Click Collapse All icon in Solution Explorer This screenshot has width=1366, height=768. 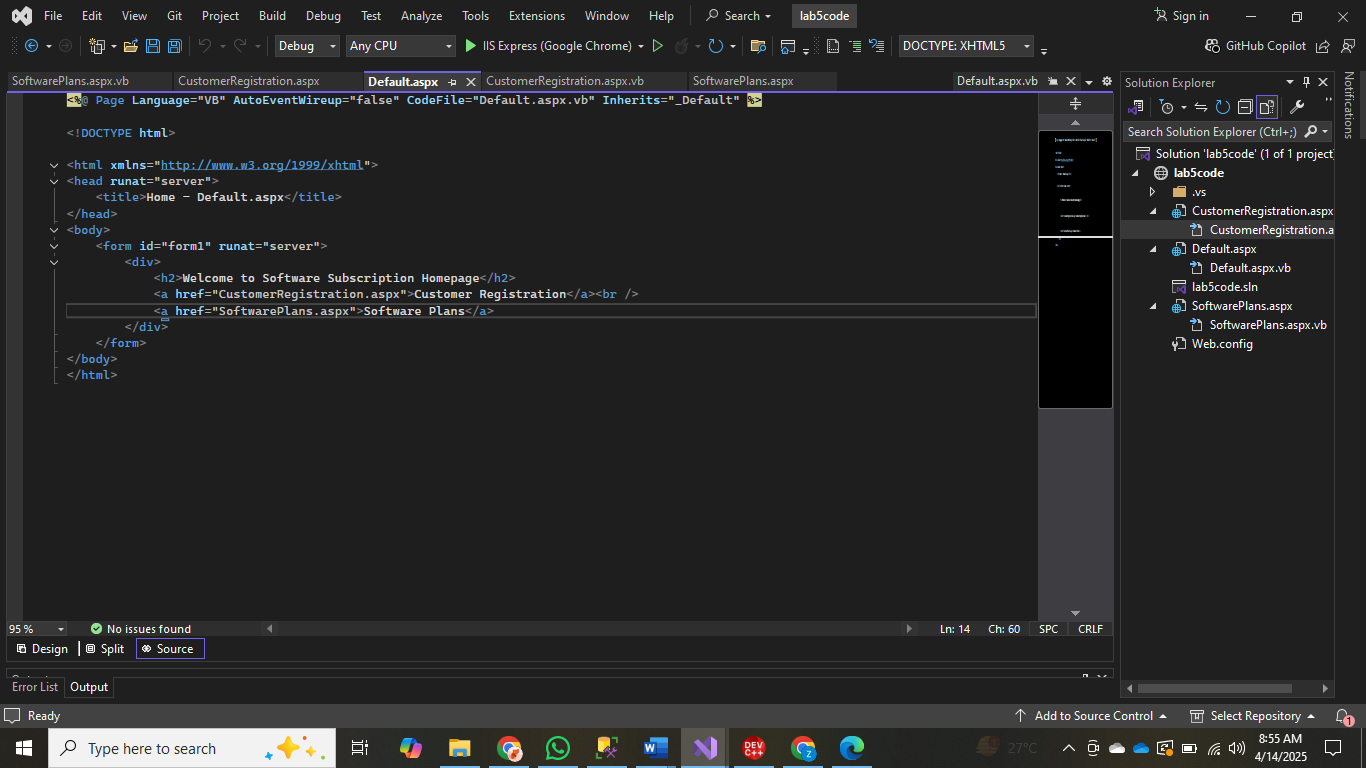tap(1245, 107)
